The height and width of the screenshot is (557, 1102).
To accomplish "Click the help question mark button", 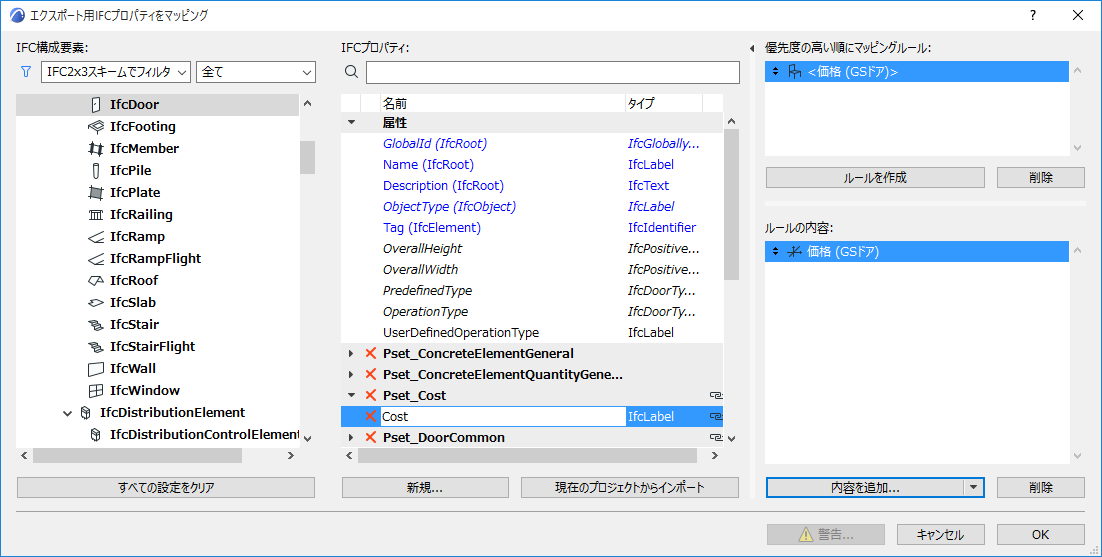I will click(1032, 15).
